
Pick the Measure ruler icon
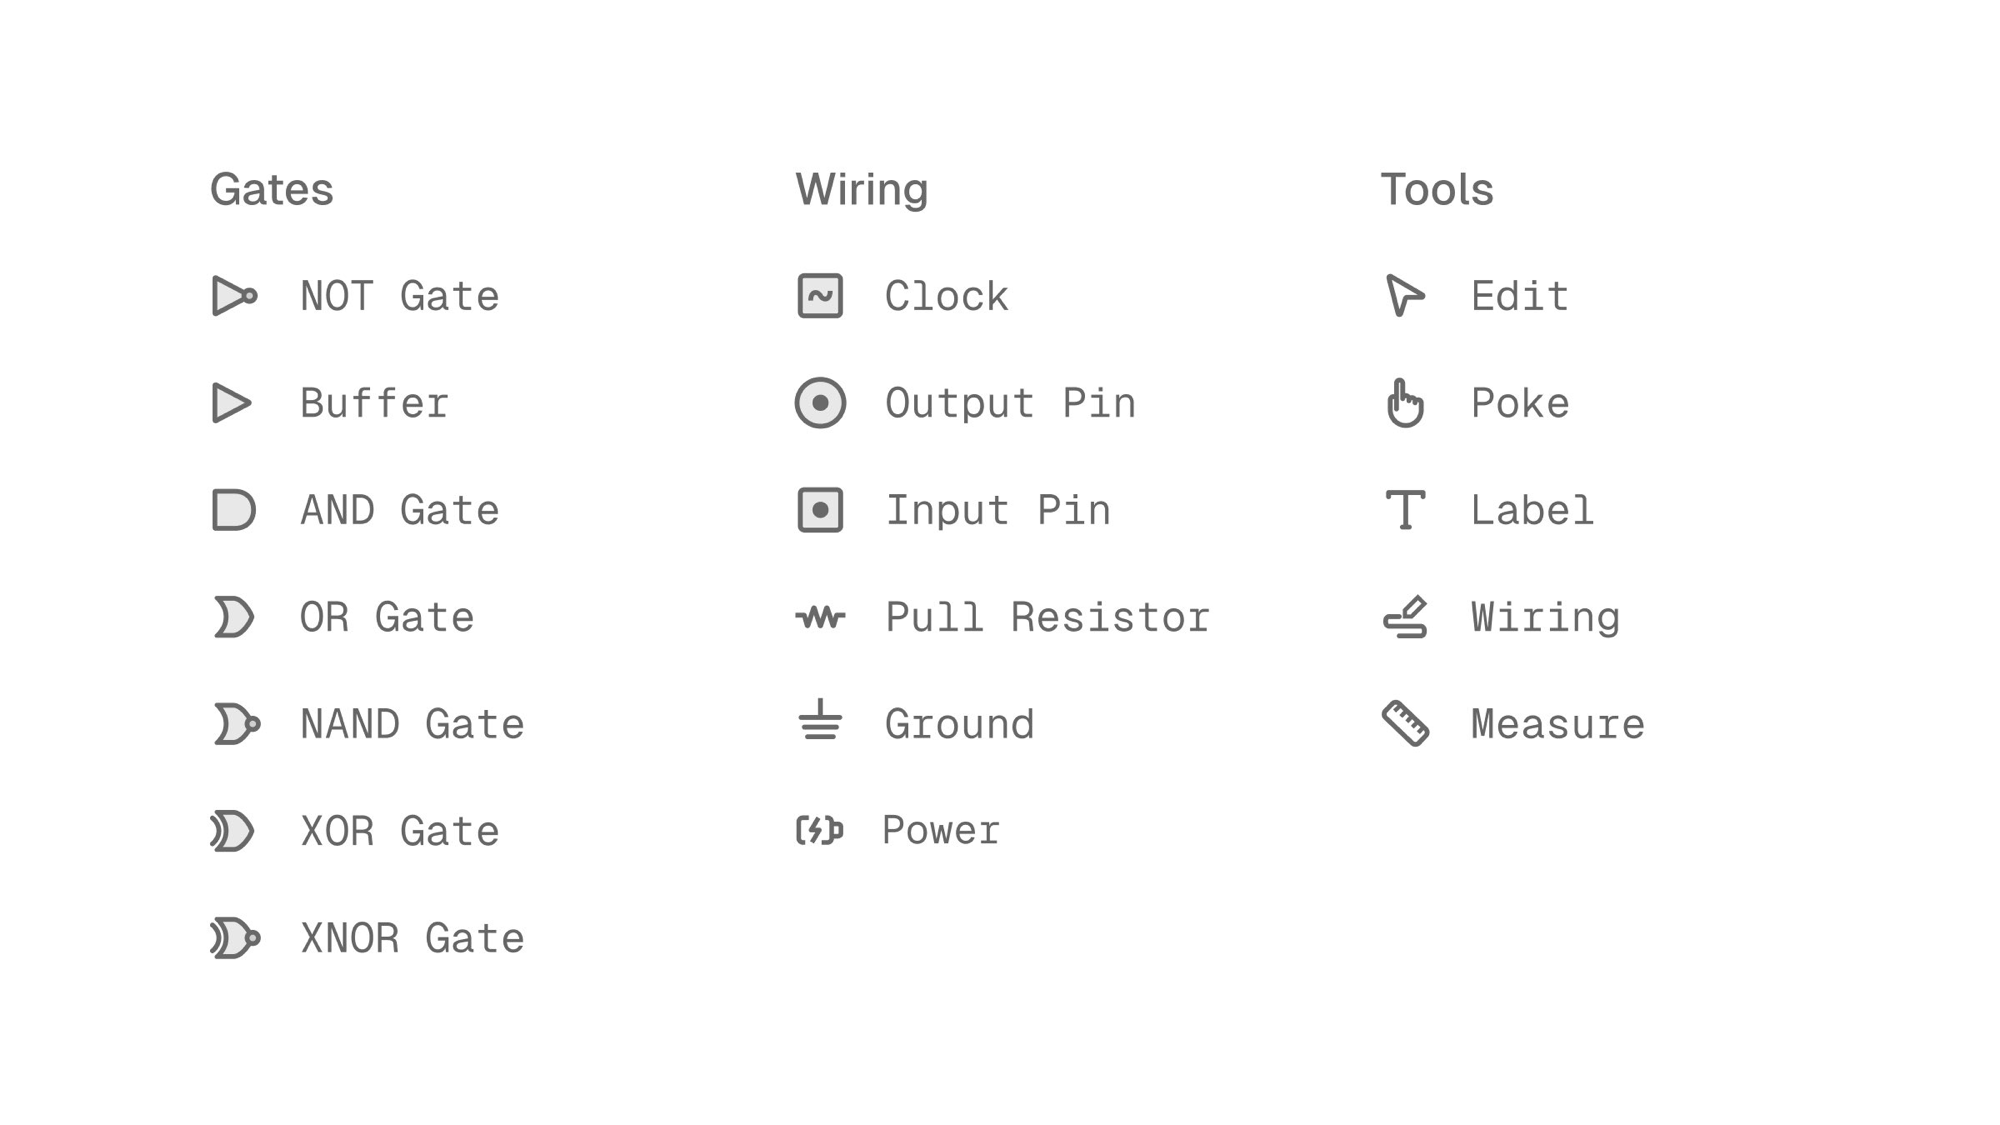coord(1405,723)
